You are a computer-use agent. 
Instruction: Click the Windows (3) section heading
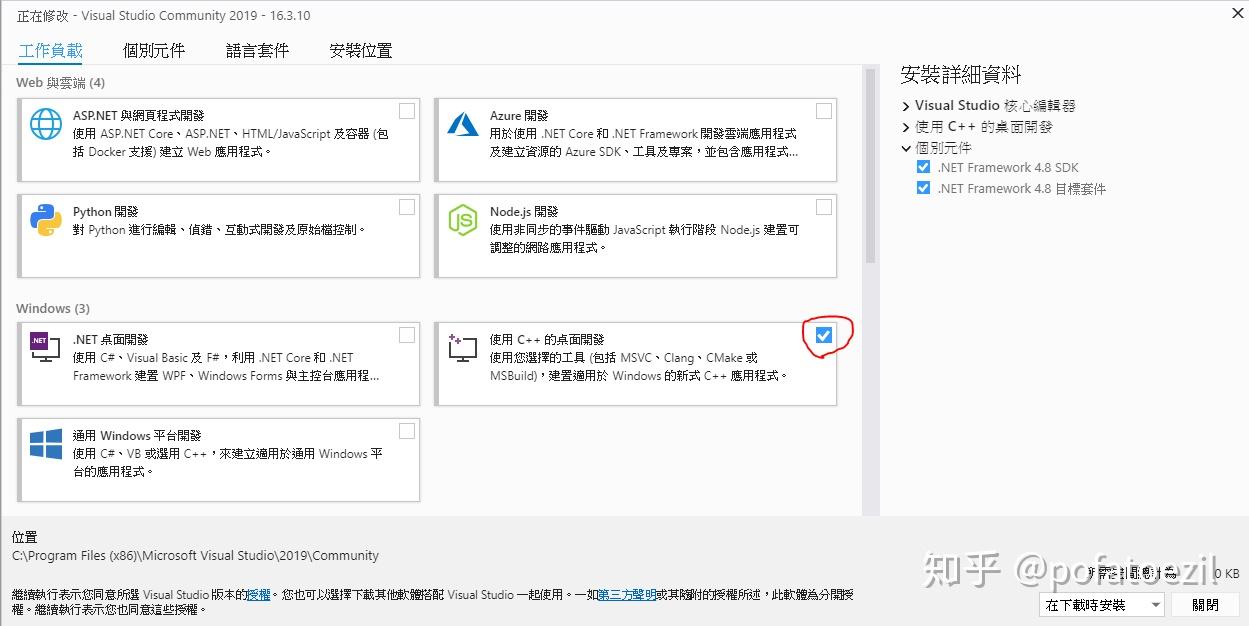coord(53,308)
